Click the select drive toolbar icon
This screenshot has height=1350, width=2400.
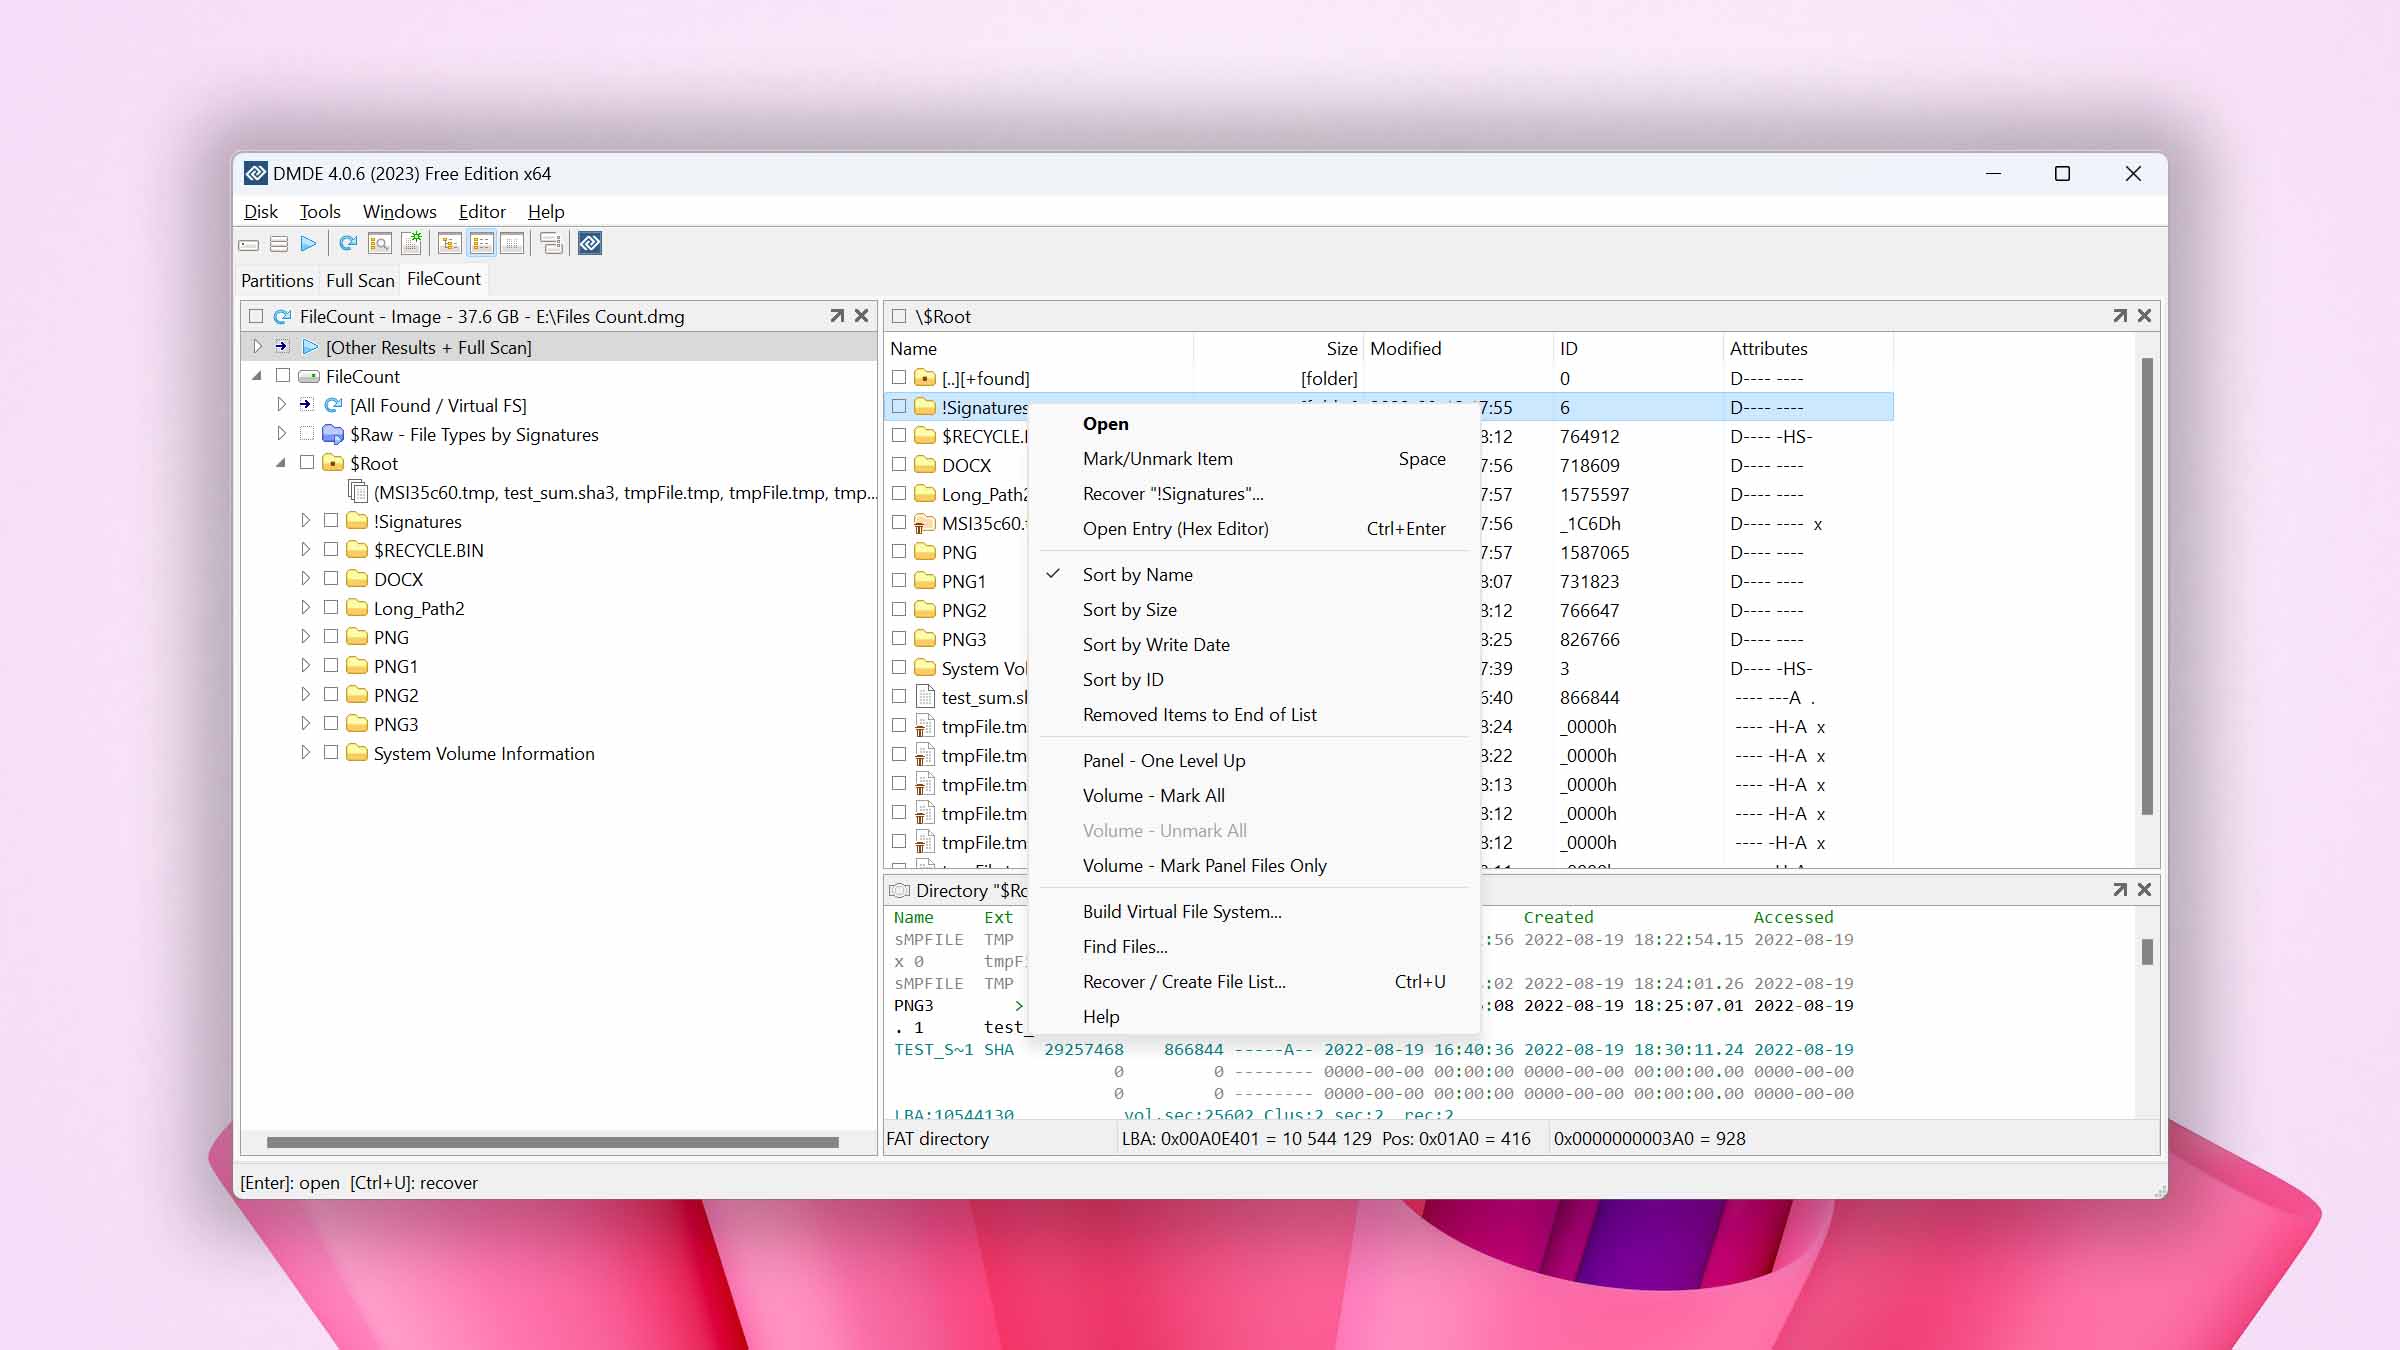click(x=249, y=244)
